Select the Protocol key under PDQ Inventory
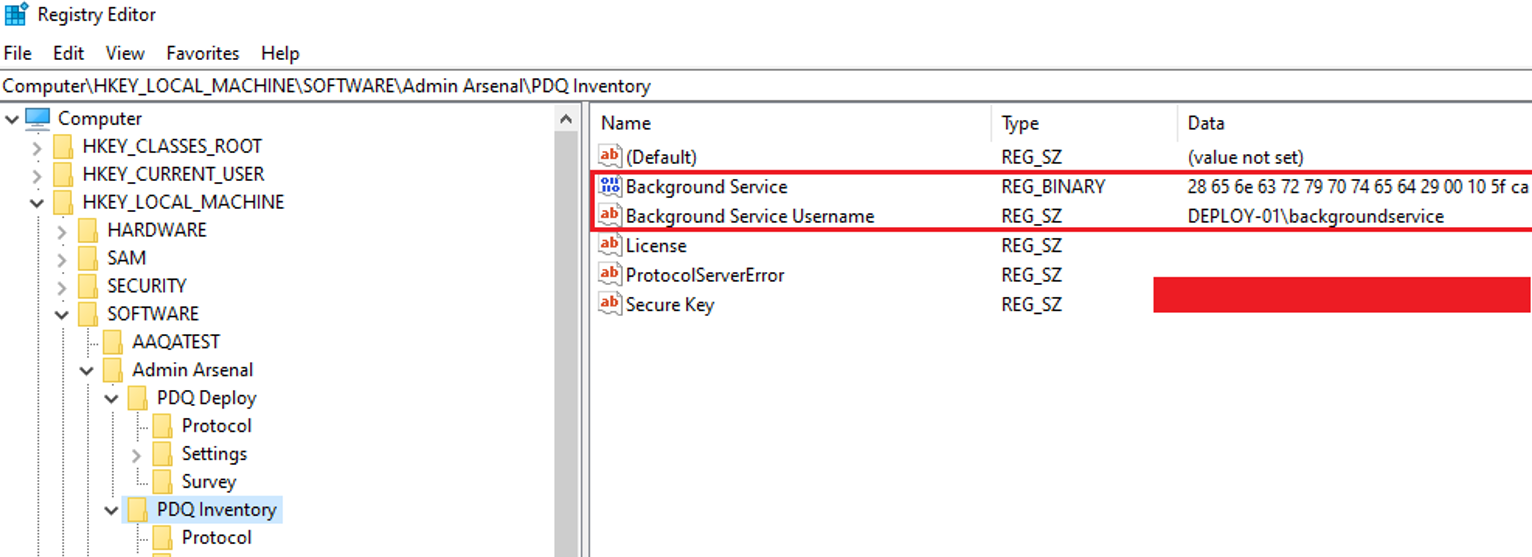 click(217, 538)
